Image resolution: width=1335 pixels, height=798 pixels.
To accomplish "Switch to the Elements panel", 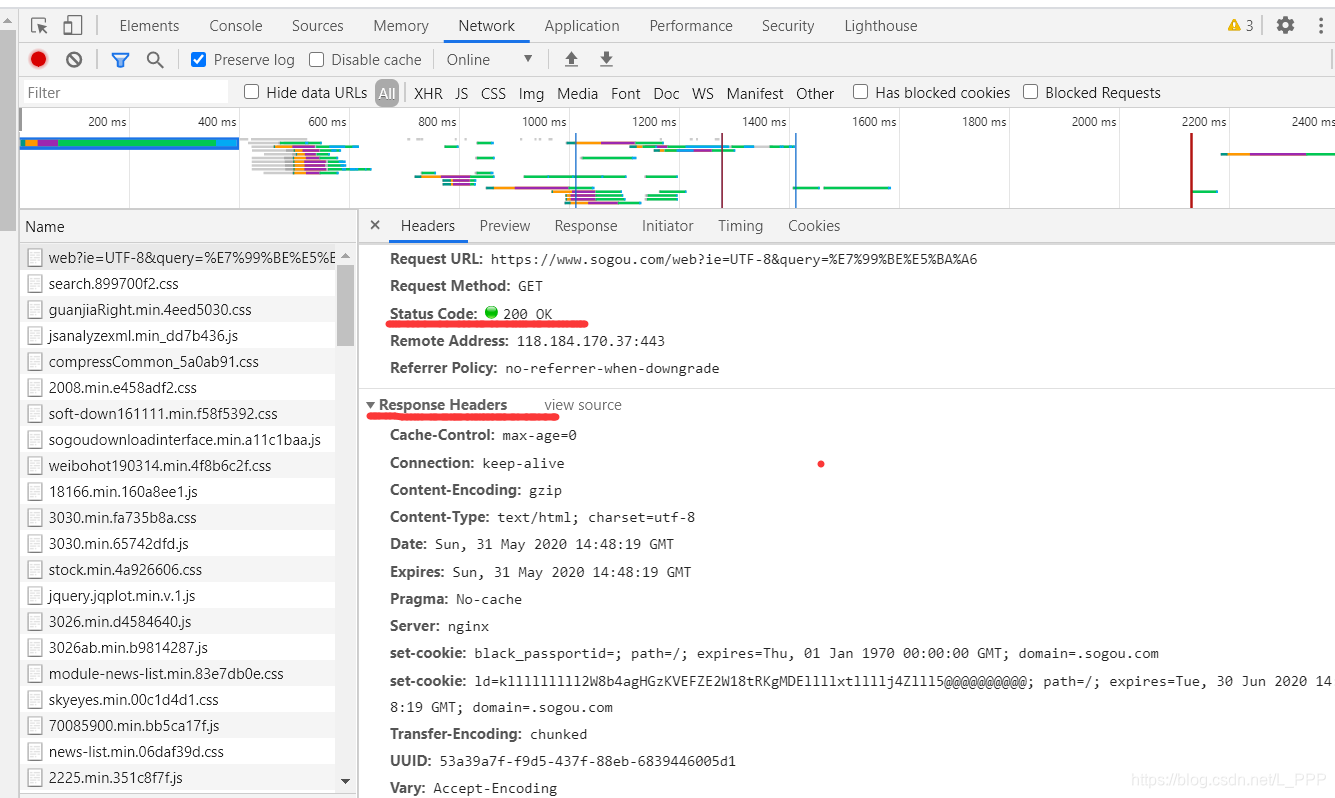I will click(149, 26).
